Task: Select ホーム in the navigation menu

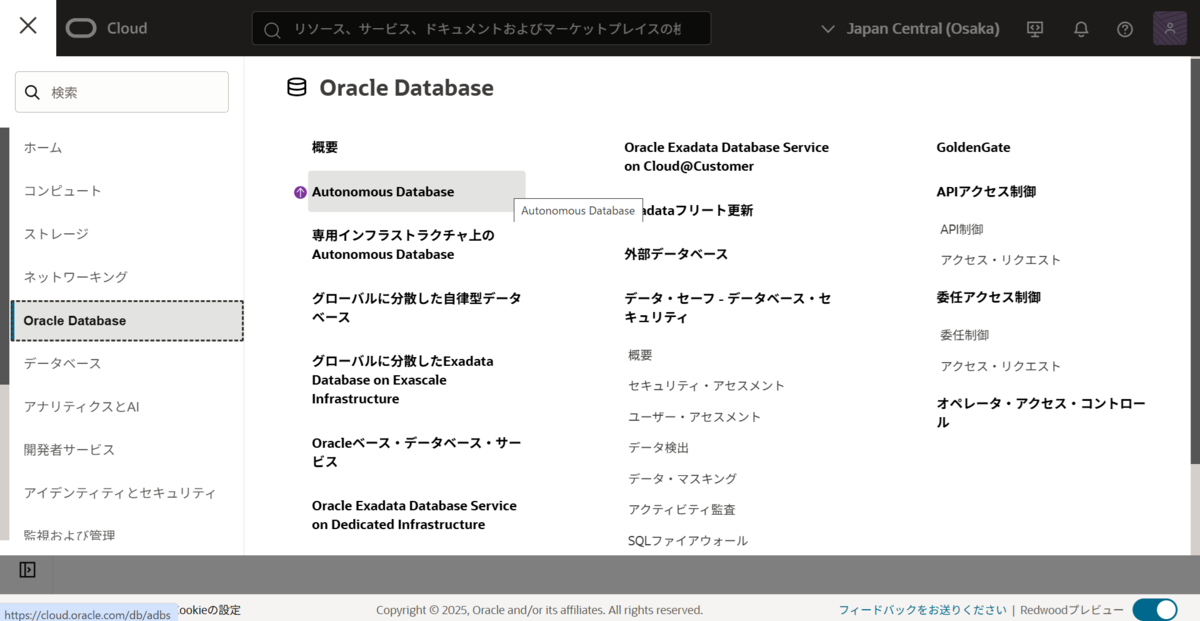Action: (x=43, y=147)
